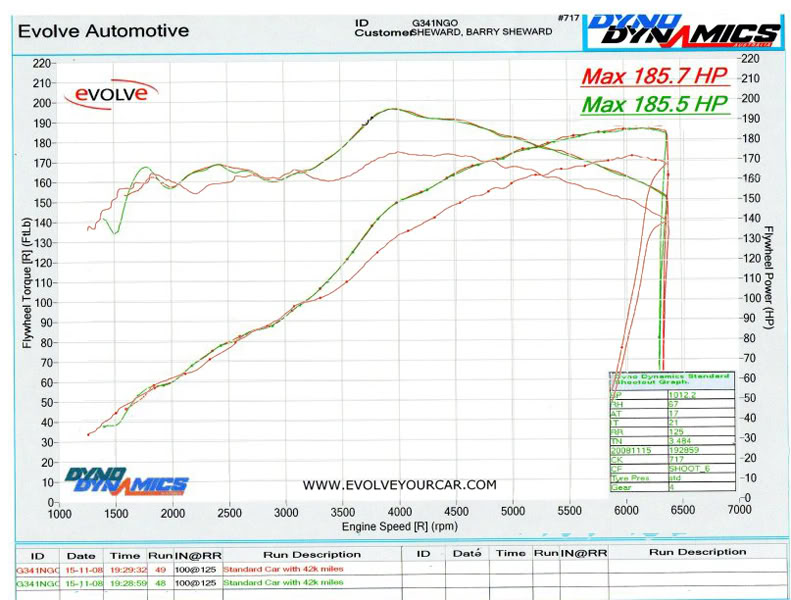The image size is (791, 600).
Task: Click the SHOOT_6 value in info box
Action: (688, 468)
